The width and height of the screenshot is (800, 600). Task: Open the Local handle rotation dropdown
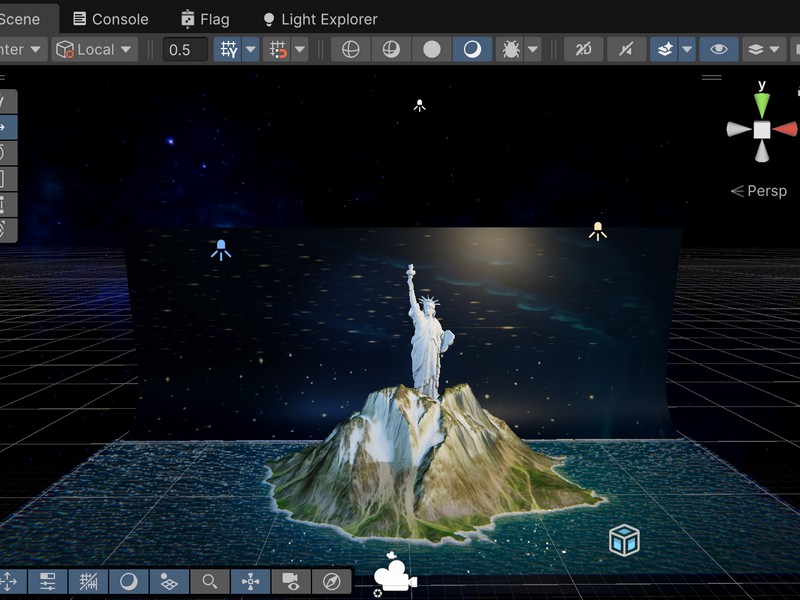click(x=96, y=49)
